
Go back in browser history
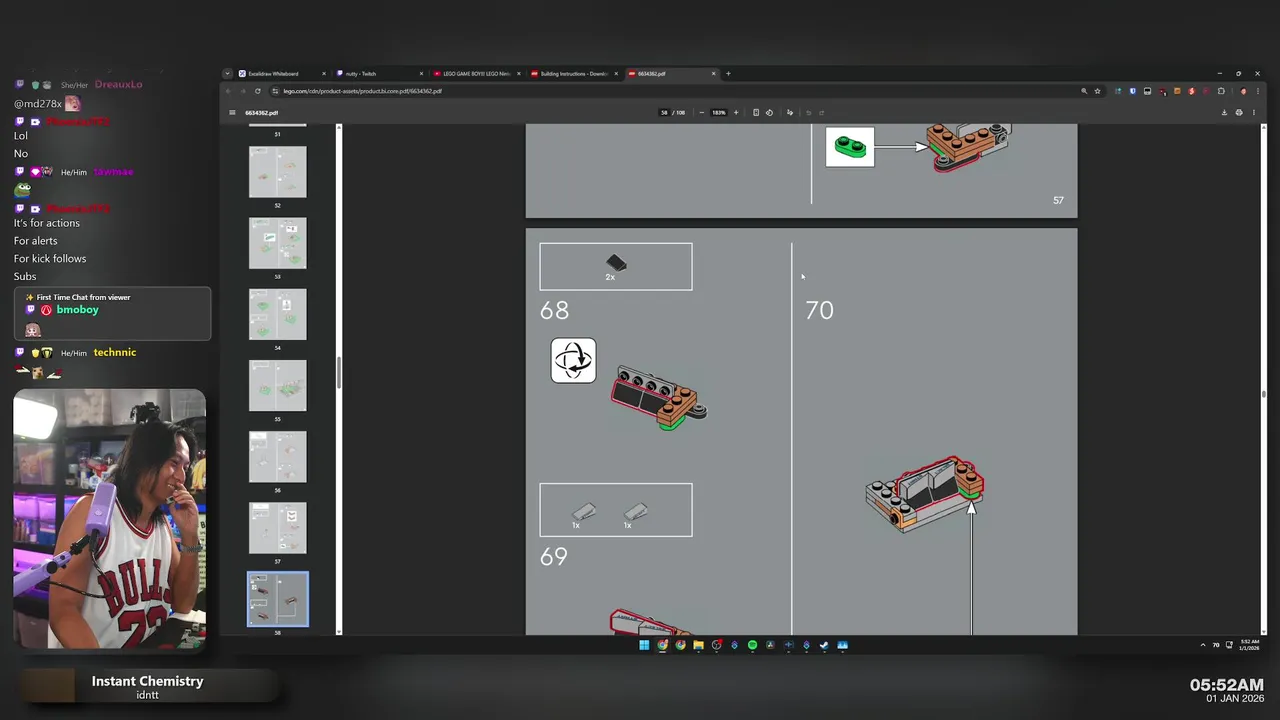pyautogui.click(x=228, y=91)
